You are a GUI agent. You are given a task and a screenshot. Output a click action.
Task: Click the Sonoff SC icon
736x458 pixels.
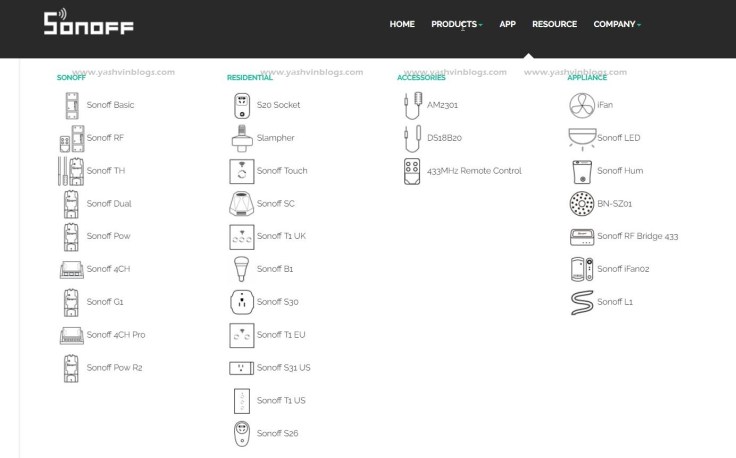point(241,204)
